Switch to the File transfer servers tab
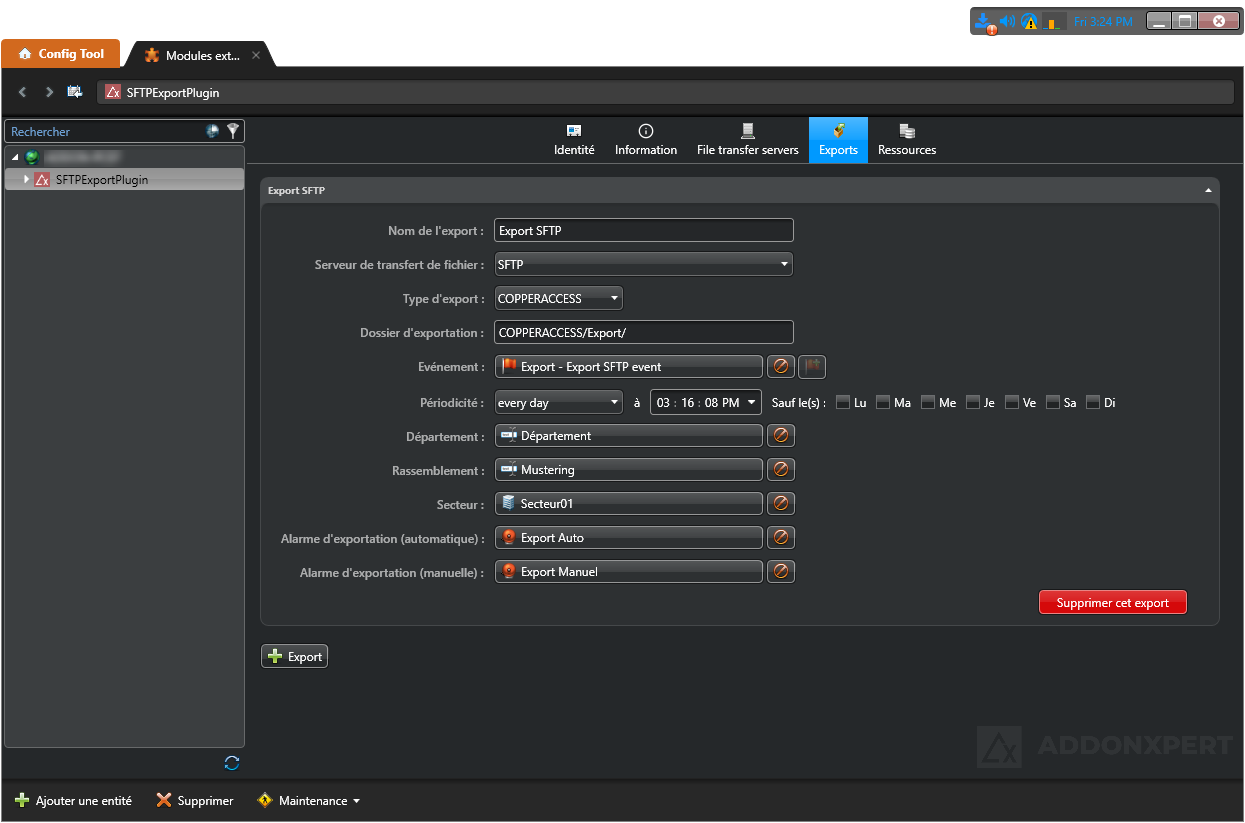1245x823 pixels. pyautogui.click(x=747, y=140)
